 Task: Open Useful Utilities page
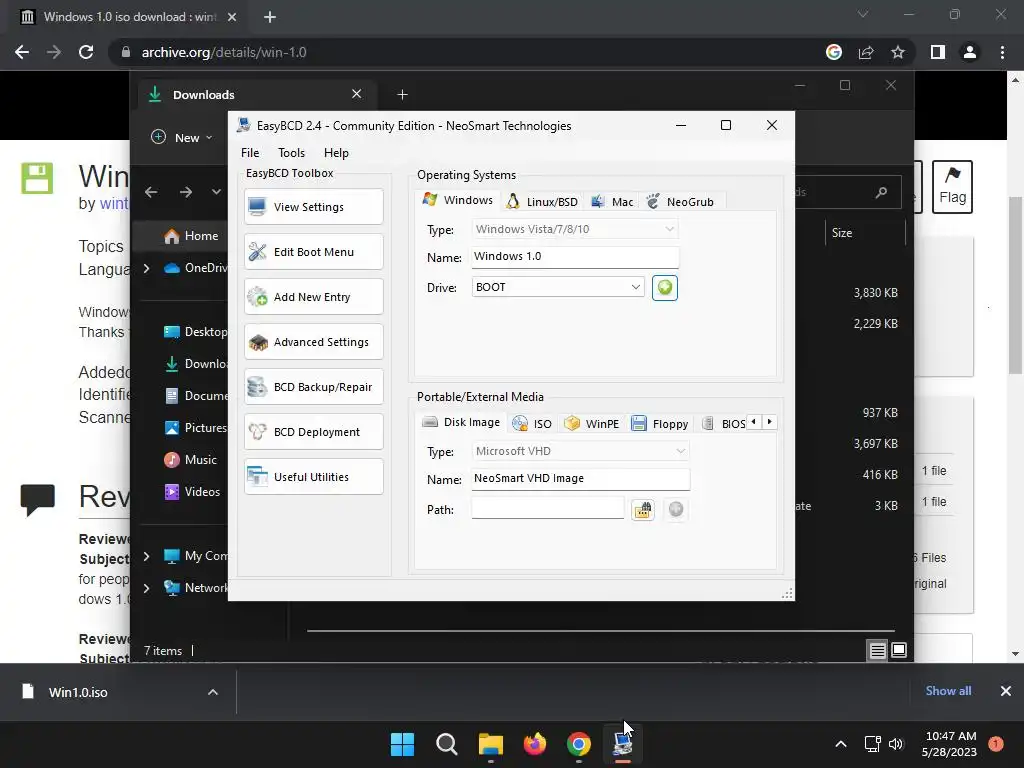pos(313,477)
